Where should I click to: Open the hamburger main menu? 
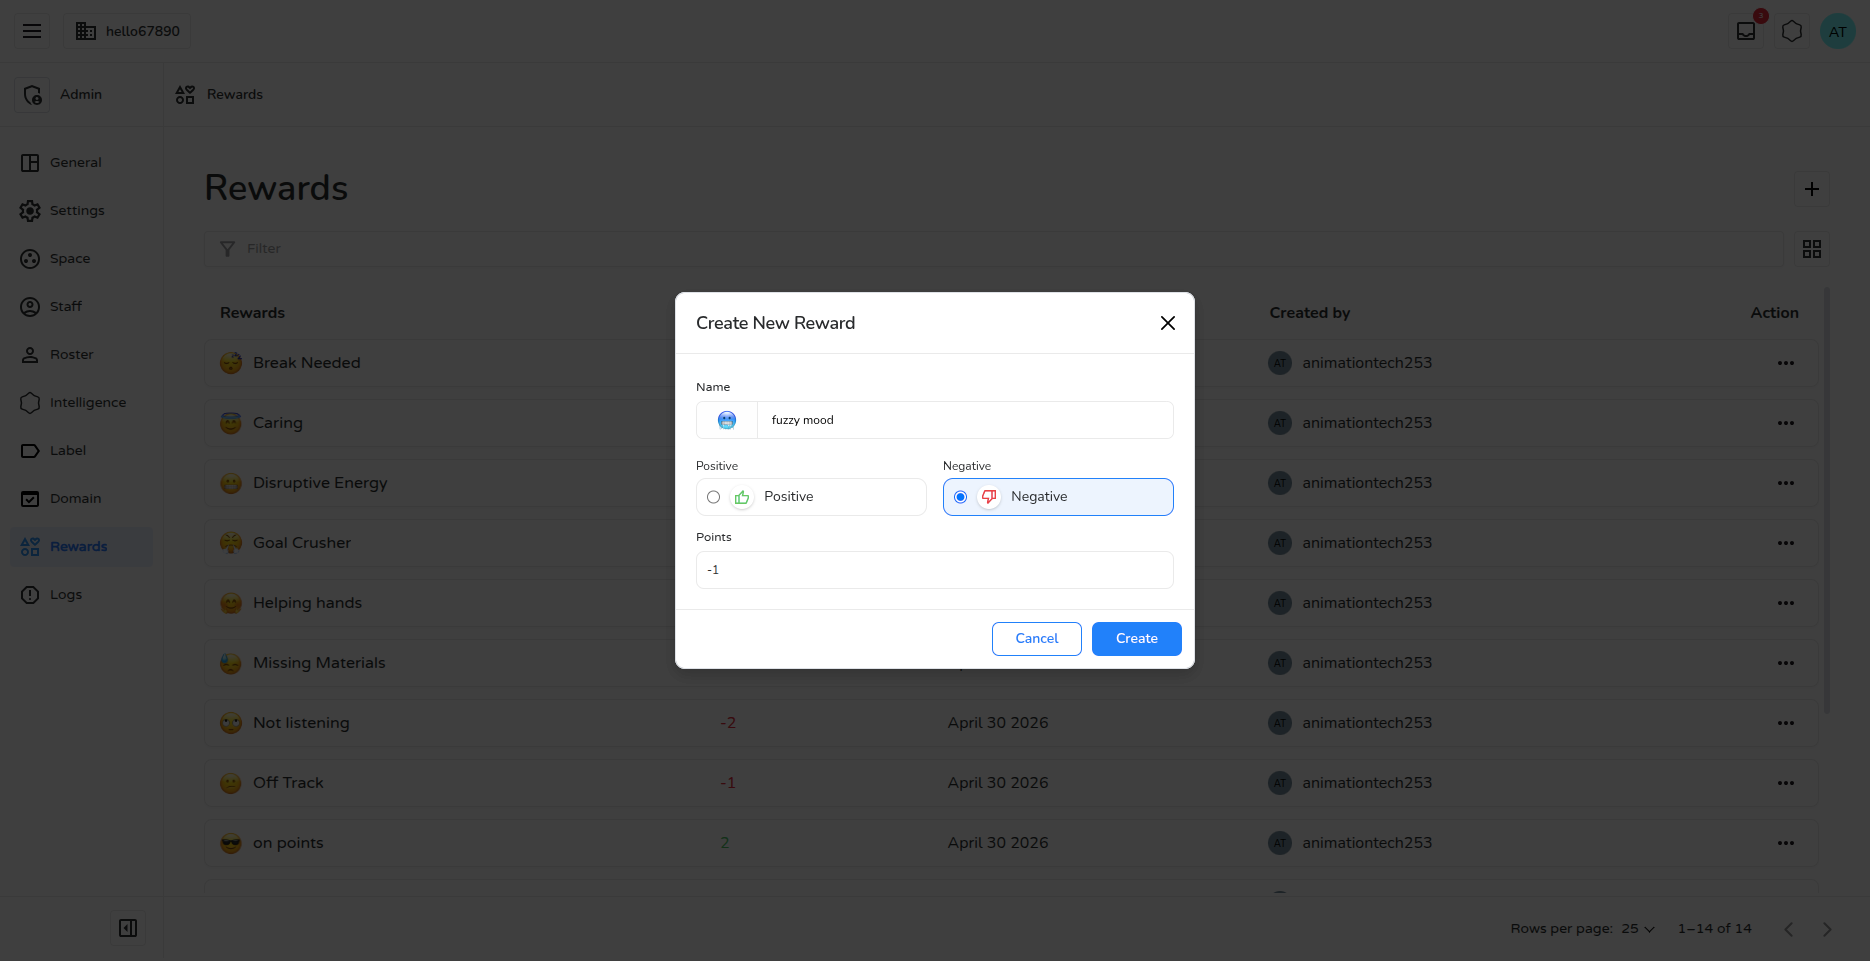tap(32, 31)
